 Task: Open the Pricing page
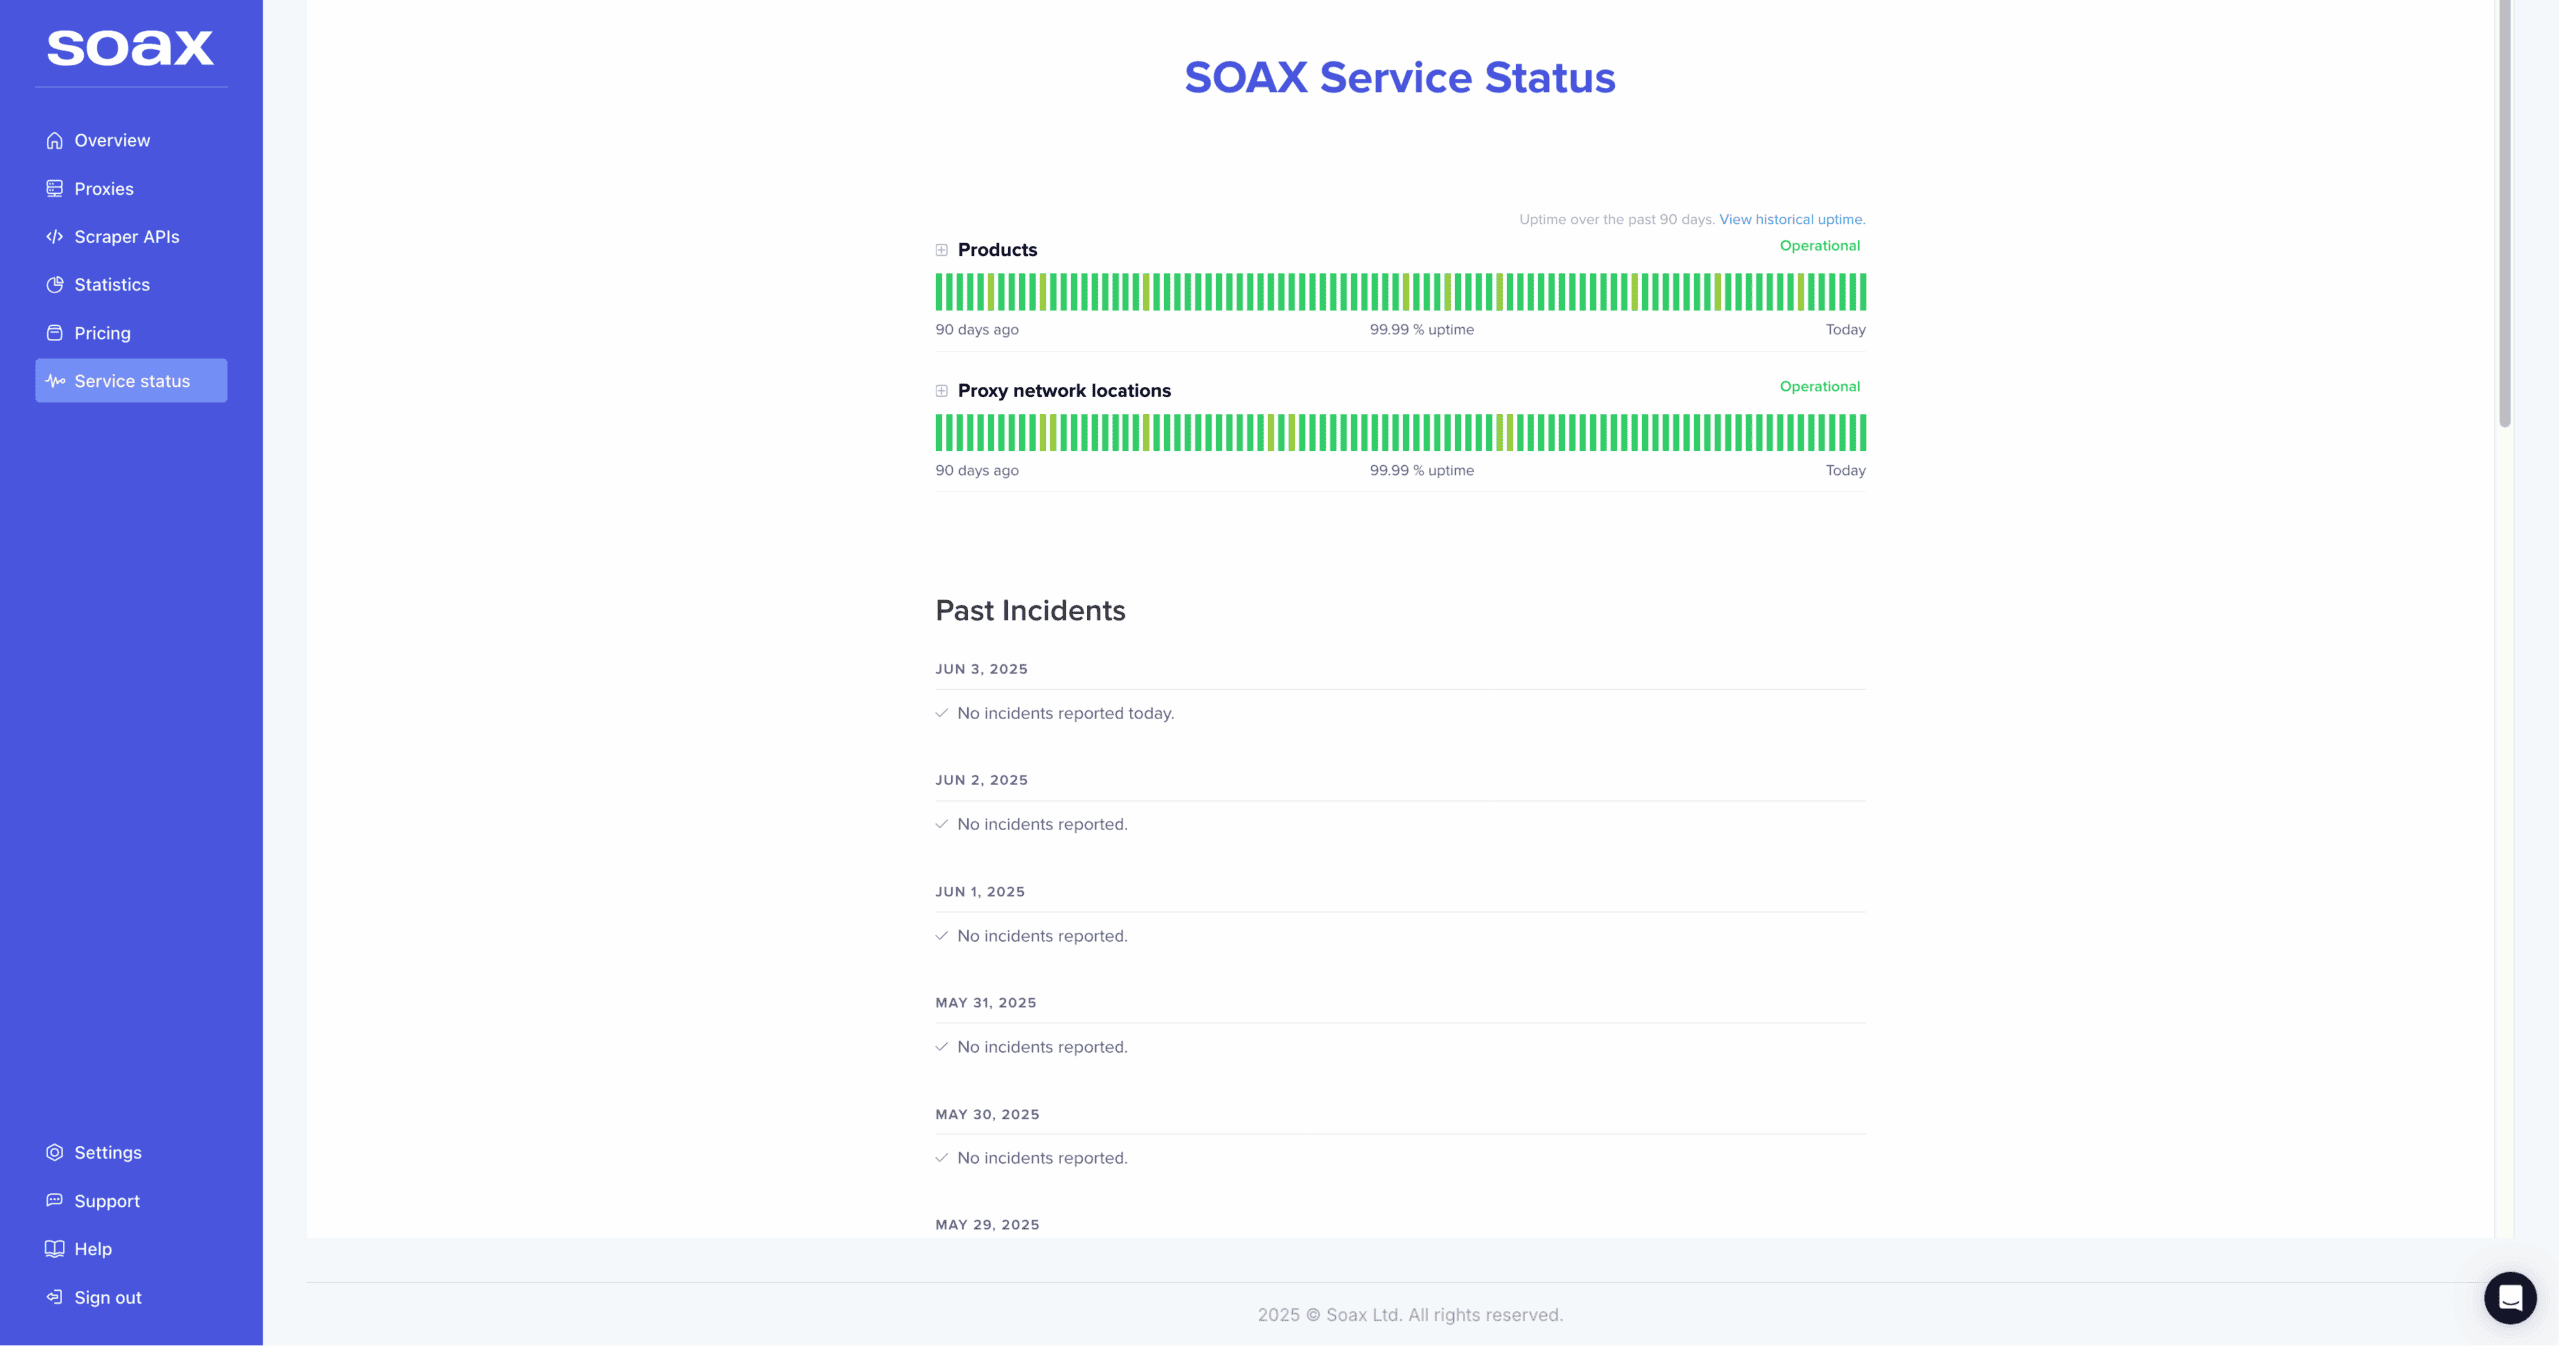(x=131, y=332)
